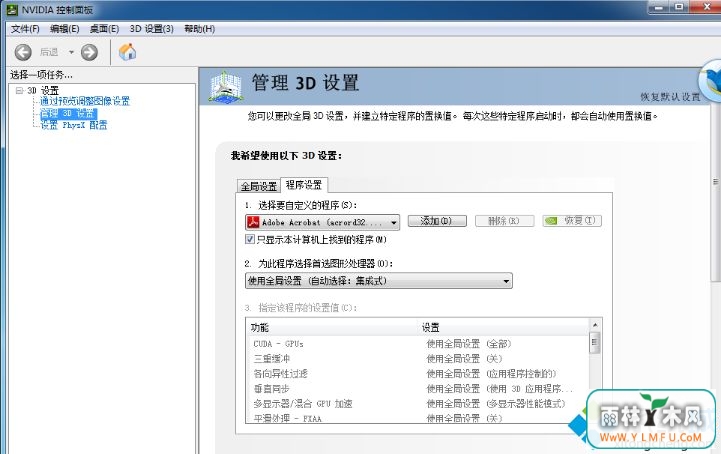Open the 编辑(E) menu
Viewport: 721px width, 454px height.
pos(64,29)
